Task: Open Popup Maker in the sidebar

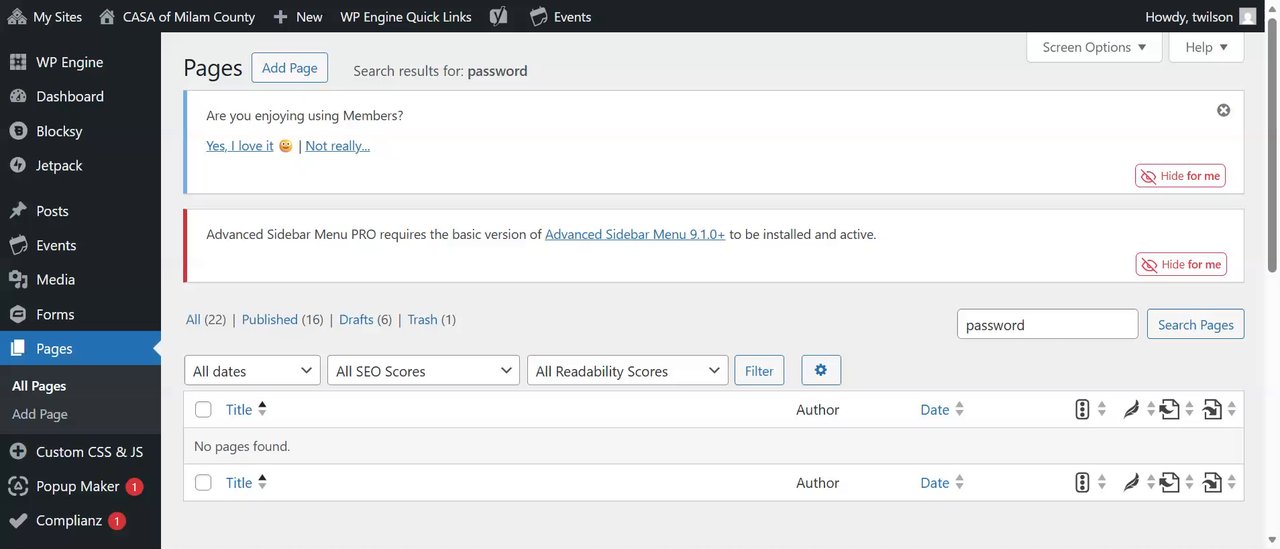Action: pos(77,486)
